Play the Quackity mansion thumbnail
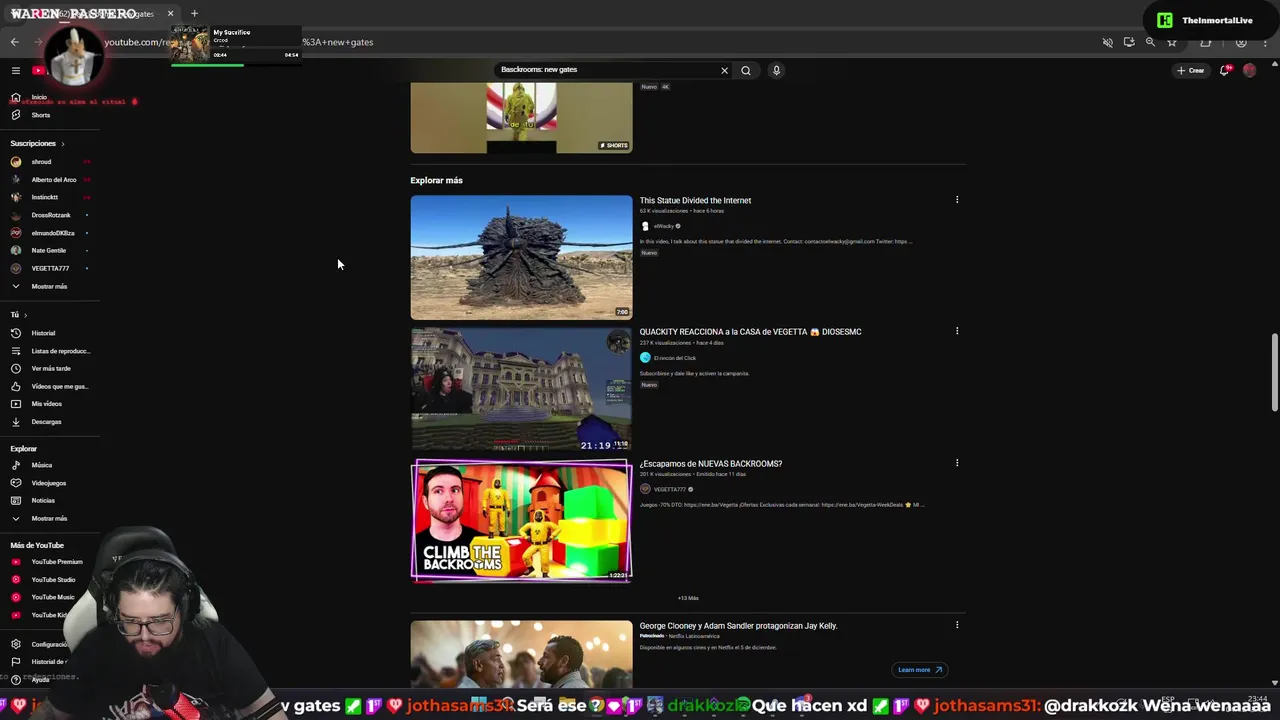 coord(521,389)
